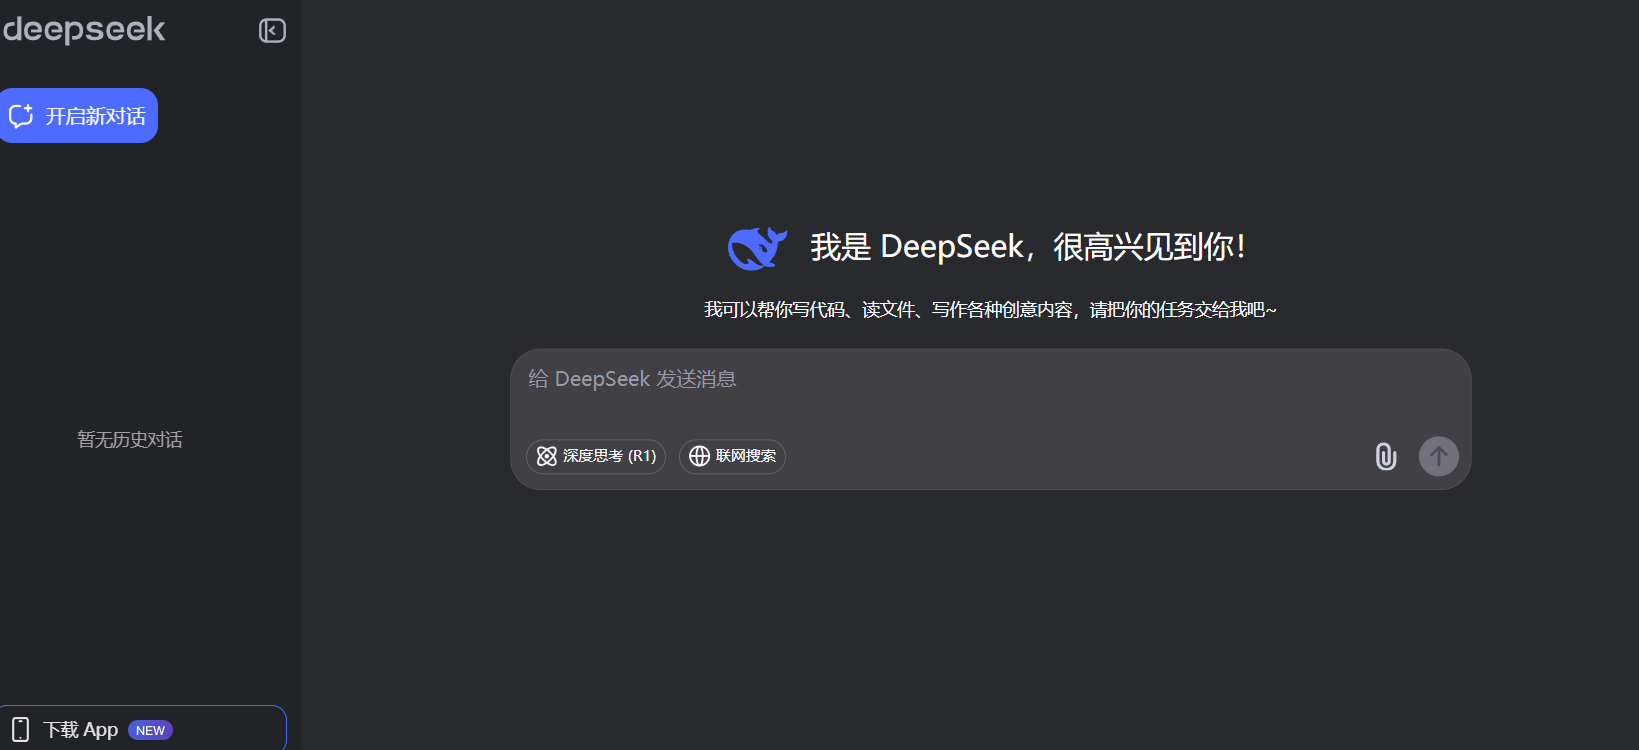Click the subtitle 我可以帮你写代码、读文件 text
Image resolution: width=1639 pixels, height=750 pixels.
point(990,310)
